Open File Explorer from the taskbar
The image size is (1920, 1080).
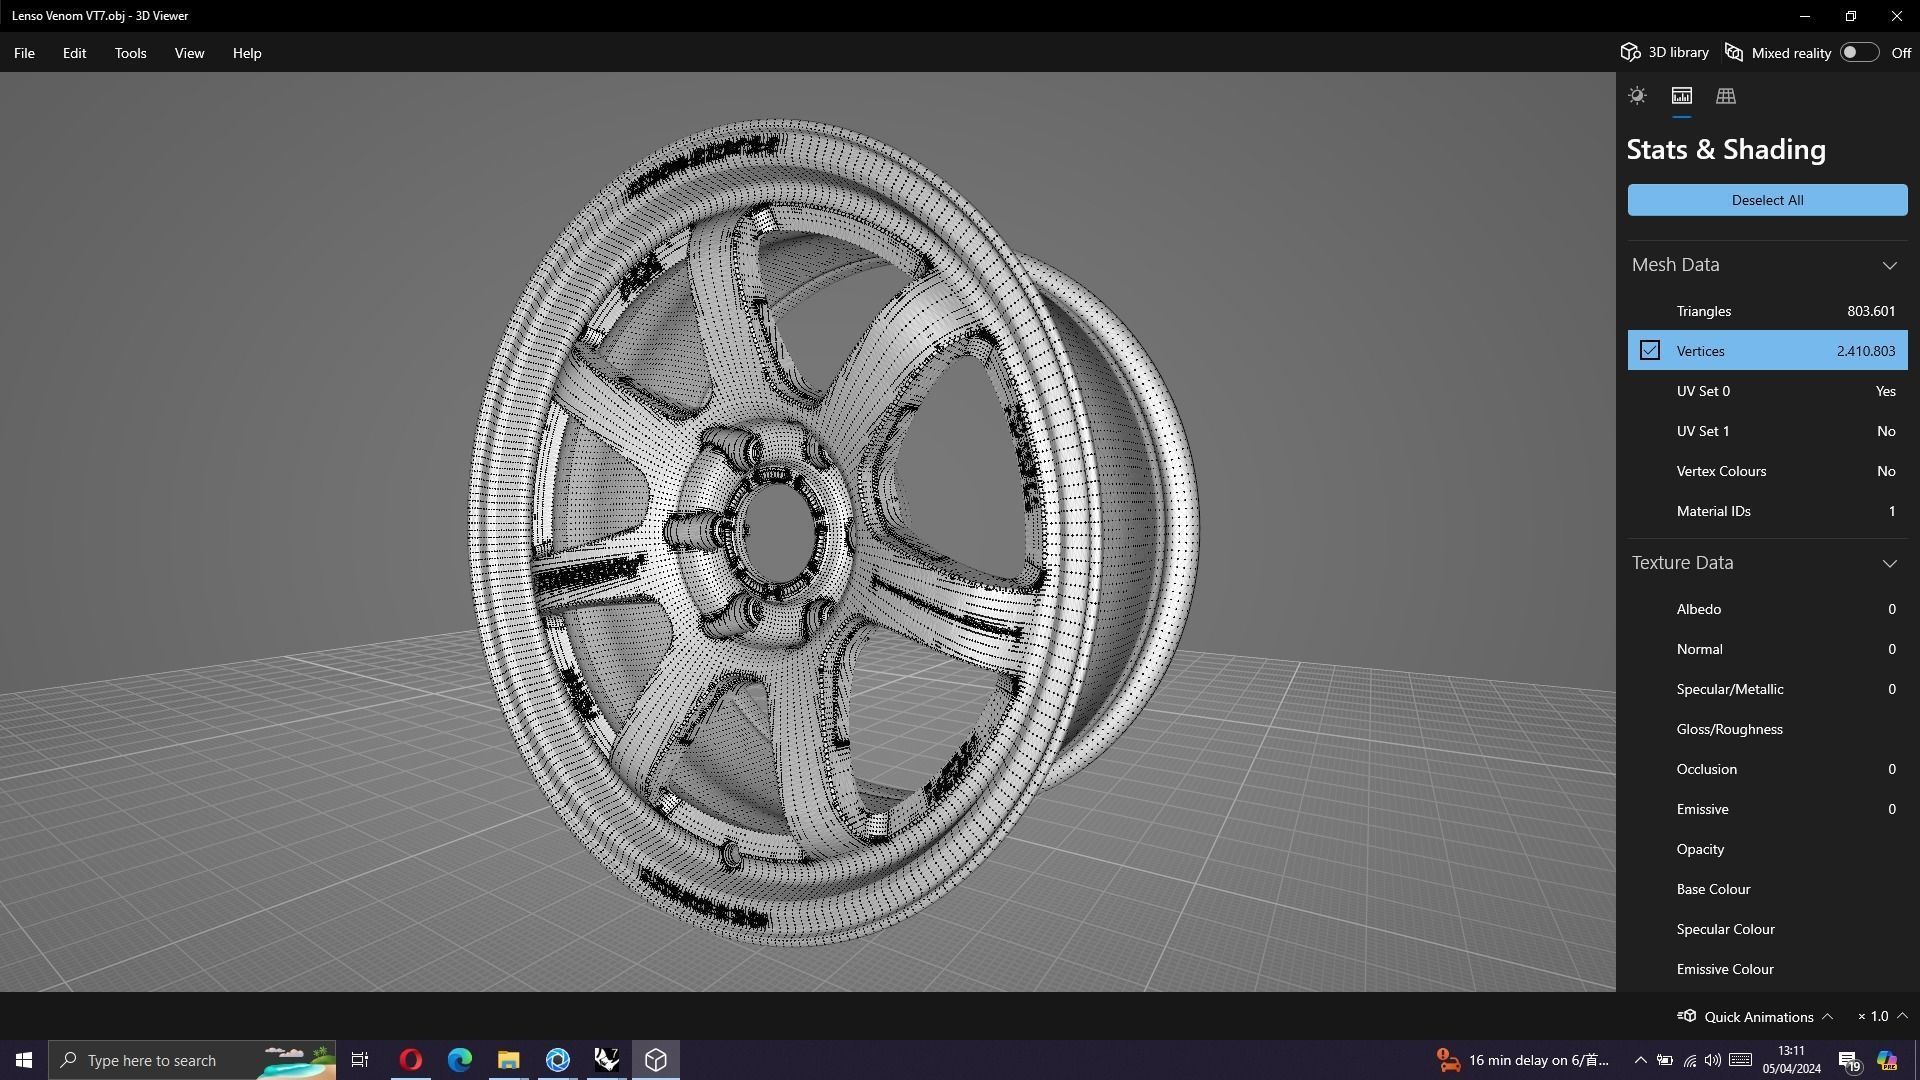point(508,1060)
